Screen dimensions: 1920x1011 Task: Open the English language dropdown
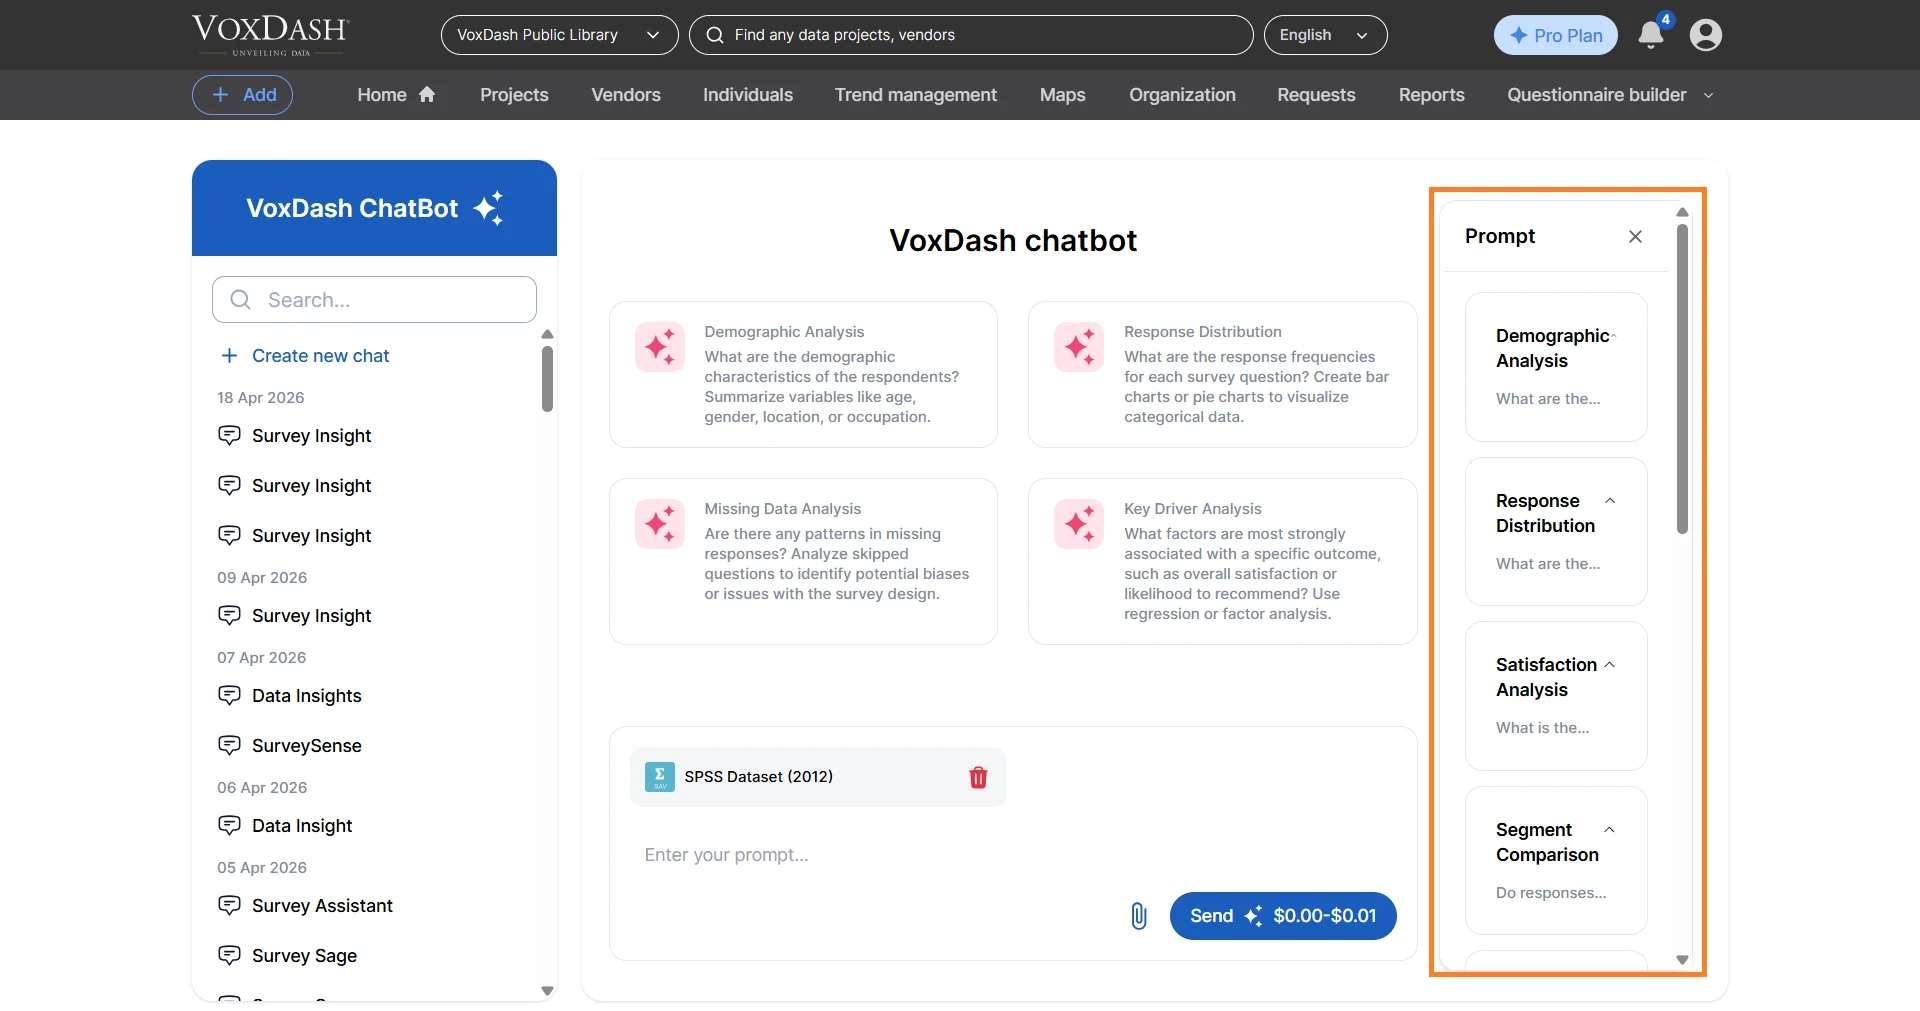pyautogui.click(x=1325, y=35)
